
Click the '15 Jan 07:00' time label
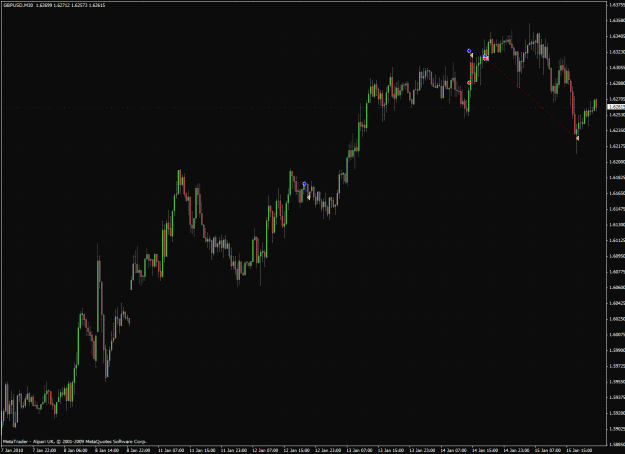pyautogui.click(x=548, y=450)
